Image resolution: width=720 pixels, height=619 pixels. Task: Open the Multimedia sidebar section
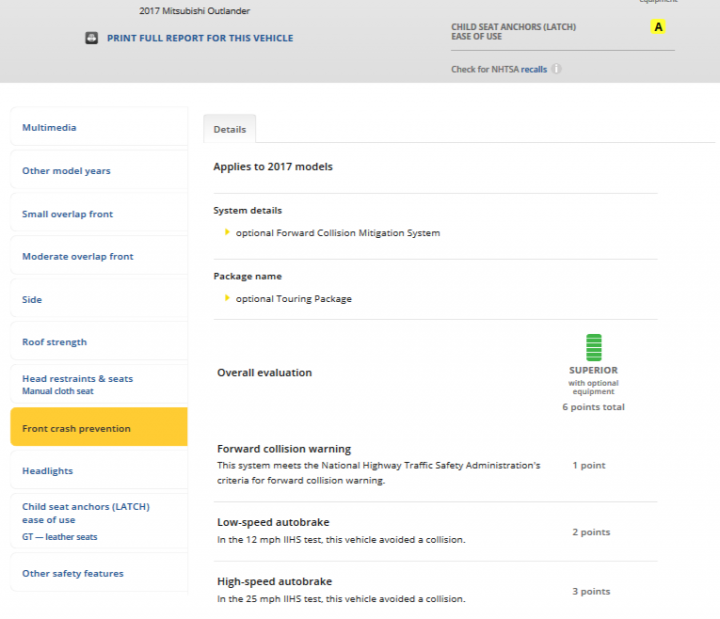pyautogui.click(x=99, y=127)
